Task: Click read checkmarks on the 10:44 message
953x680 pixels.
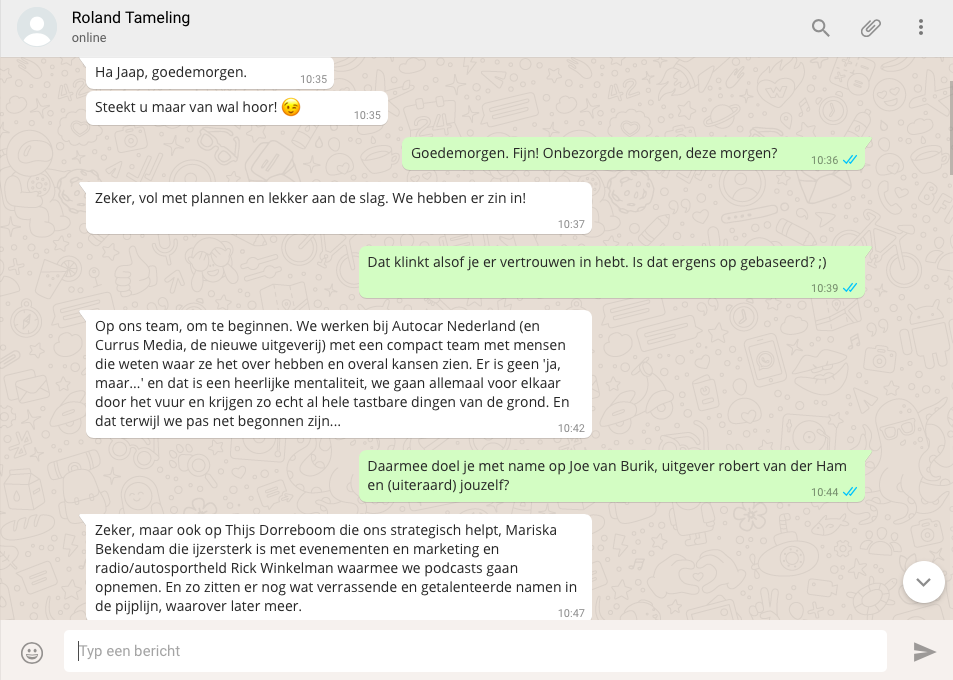Action: point(850,492)
